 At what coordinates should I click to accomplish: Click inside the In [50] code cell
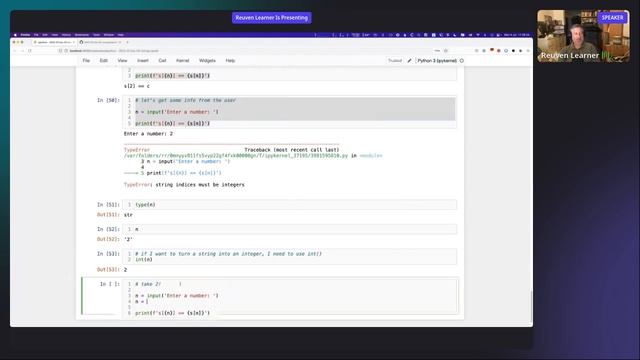[x=290, y=112]
